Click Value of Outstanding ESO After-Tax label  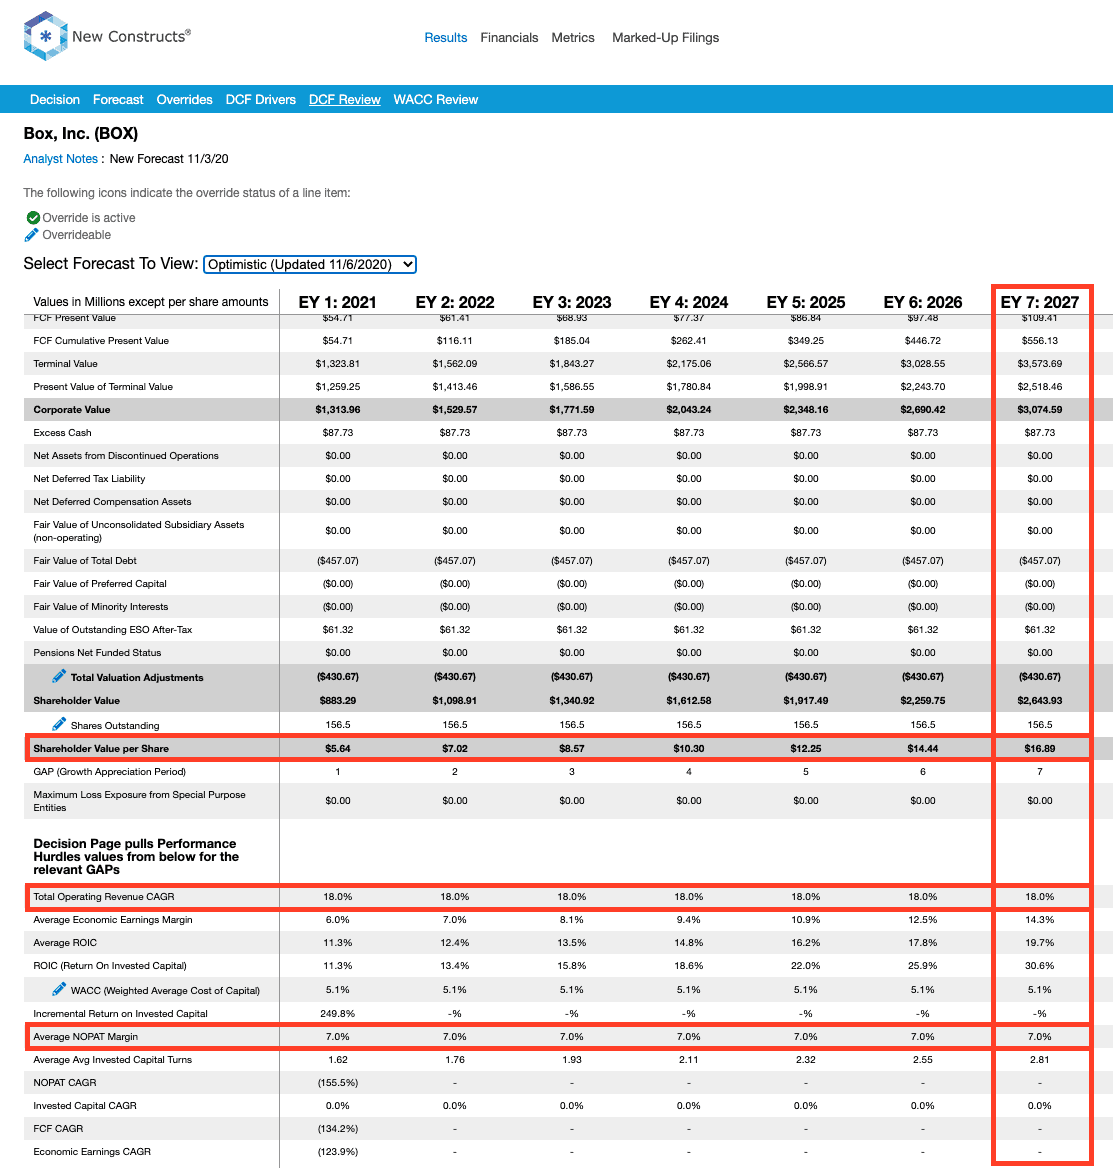[112, 629]
